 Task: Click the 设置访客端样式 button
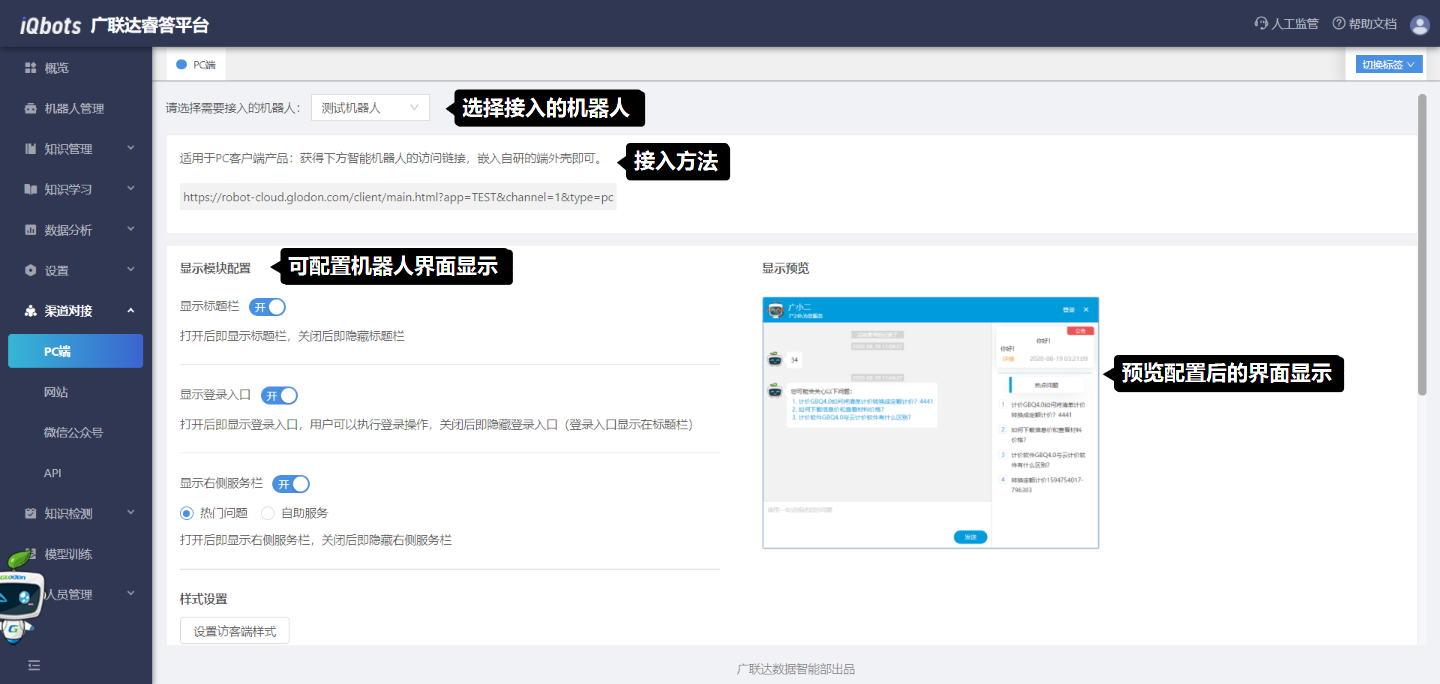pyautogui.click(x=235, y=631)
